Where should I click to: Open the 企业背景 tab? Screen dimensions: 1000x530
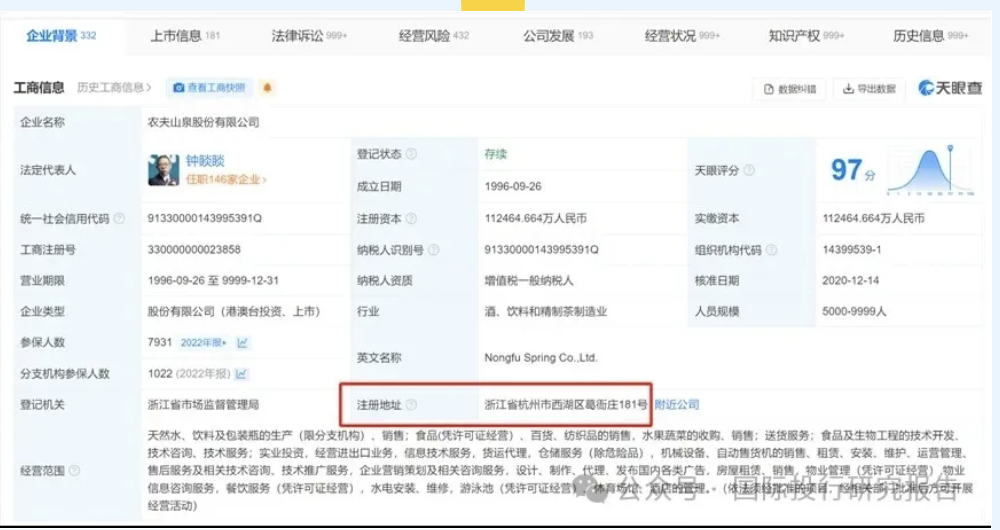point(61,36)
